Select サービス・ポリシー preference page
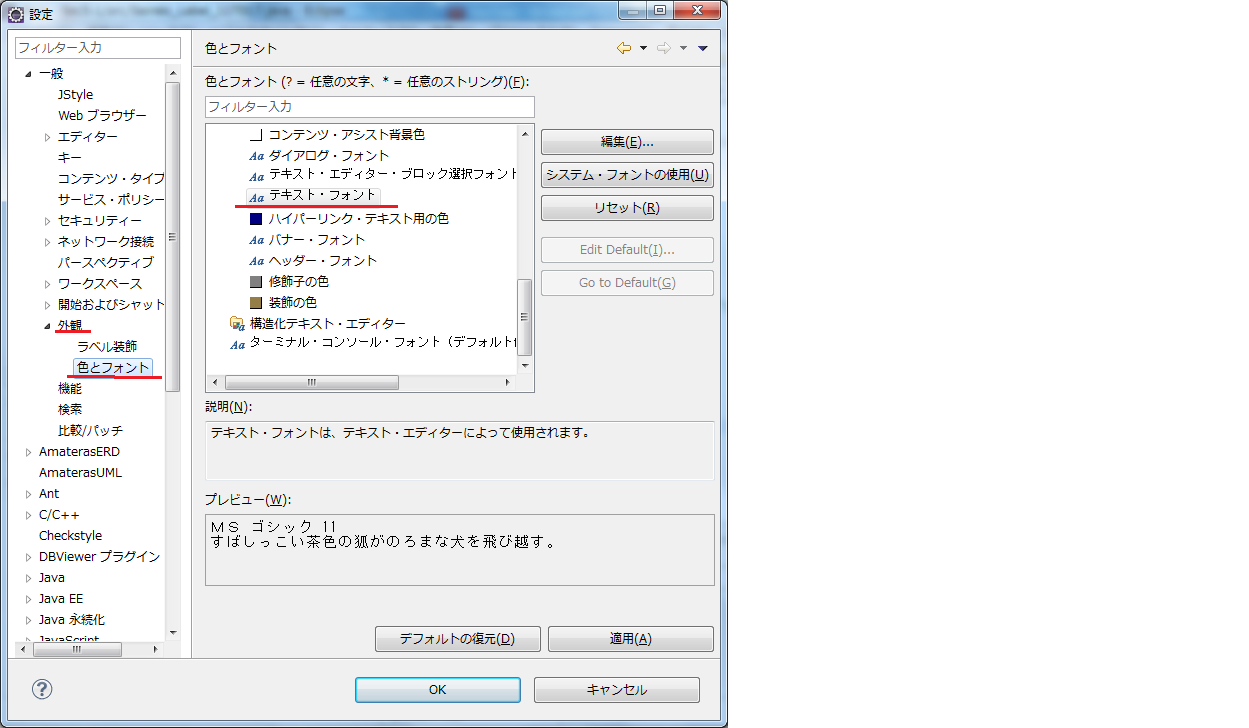Screen dimensions: 1249x728 coord(110,200)
